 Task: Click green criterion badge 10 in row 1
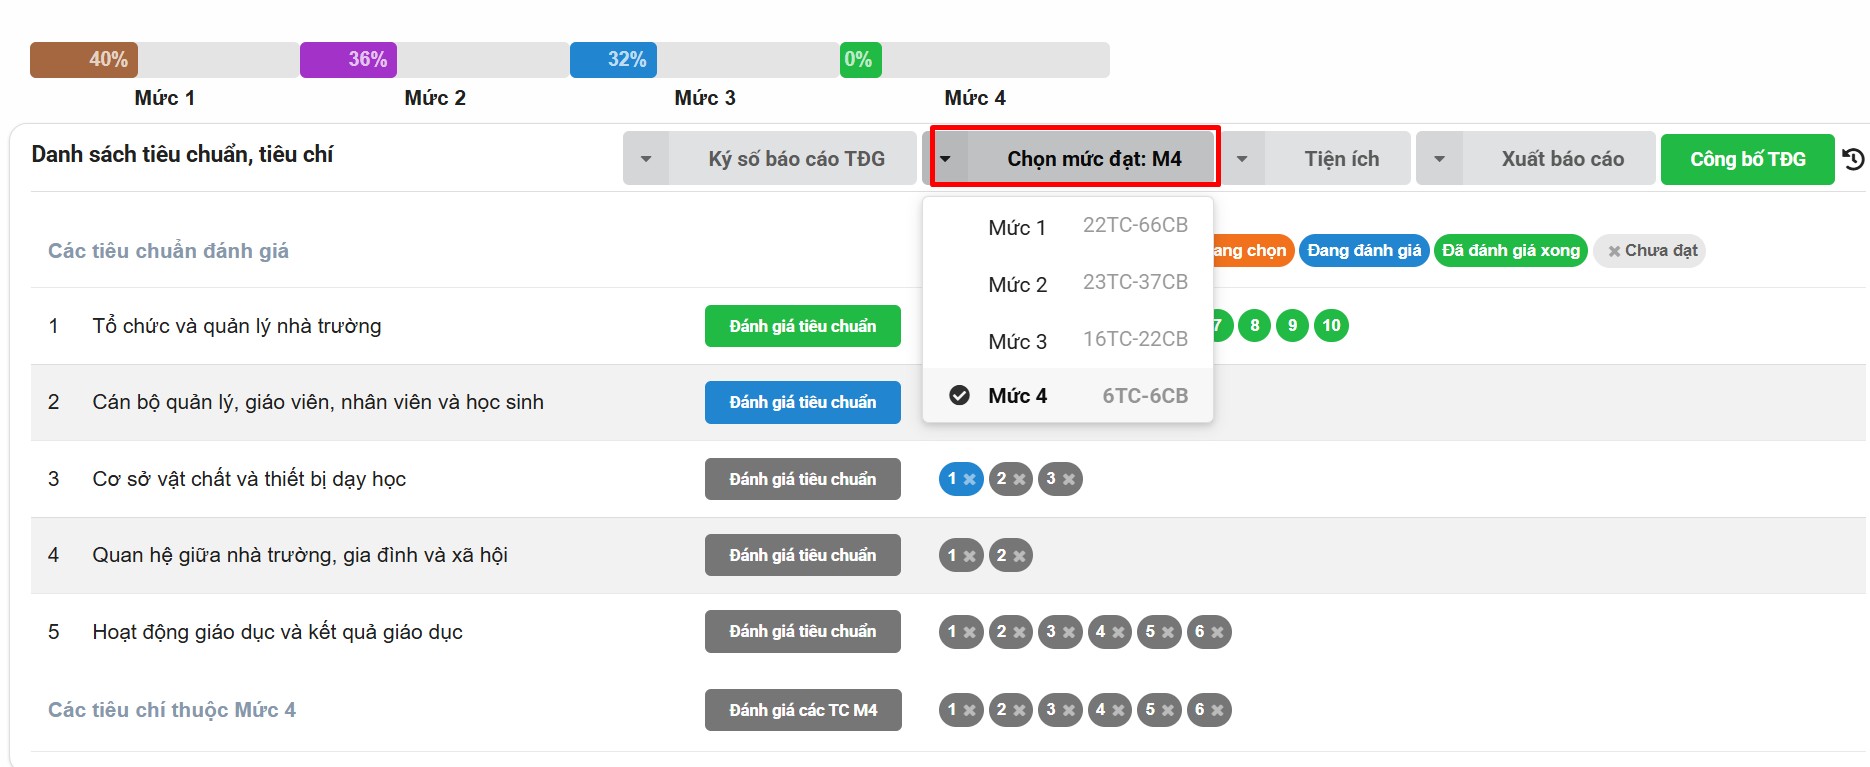[x=1330, y=325]
